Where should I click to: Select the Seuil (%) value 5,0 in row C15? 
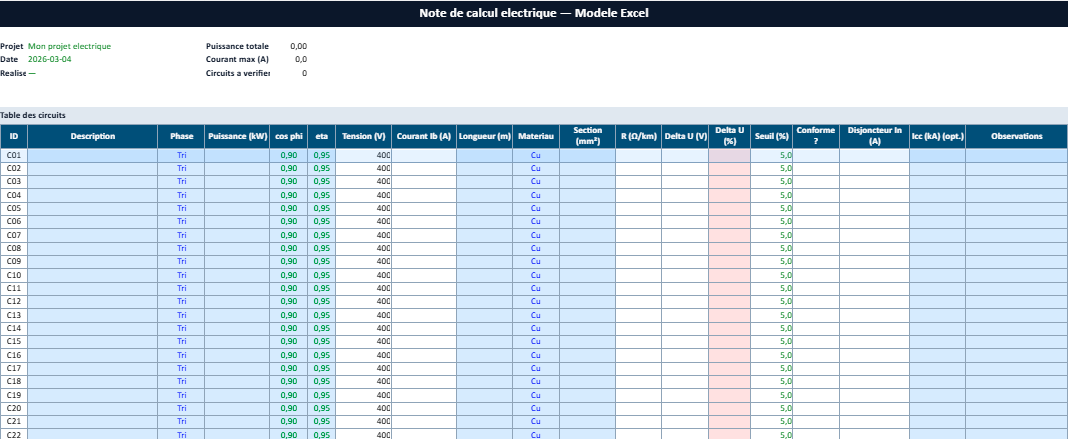[x=772, y=341]
